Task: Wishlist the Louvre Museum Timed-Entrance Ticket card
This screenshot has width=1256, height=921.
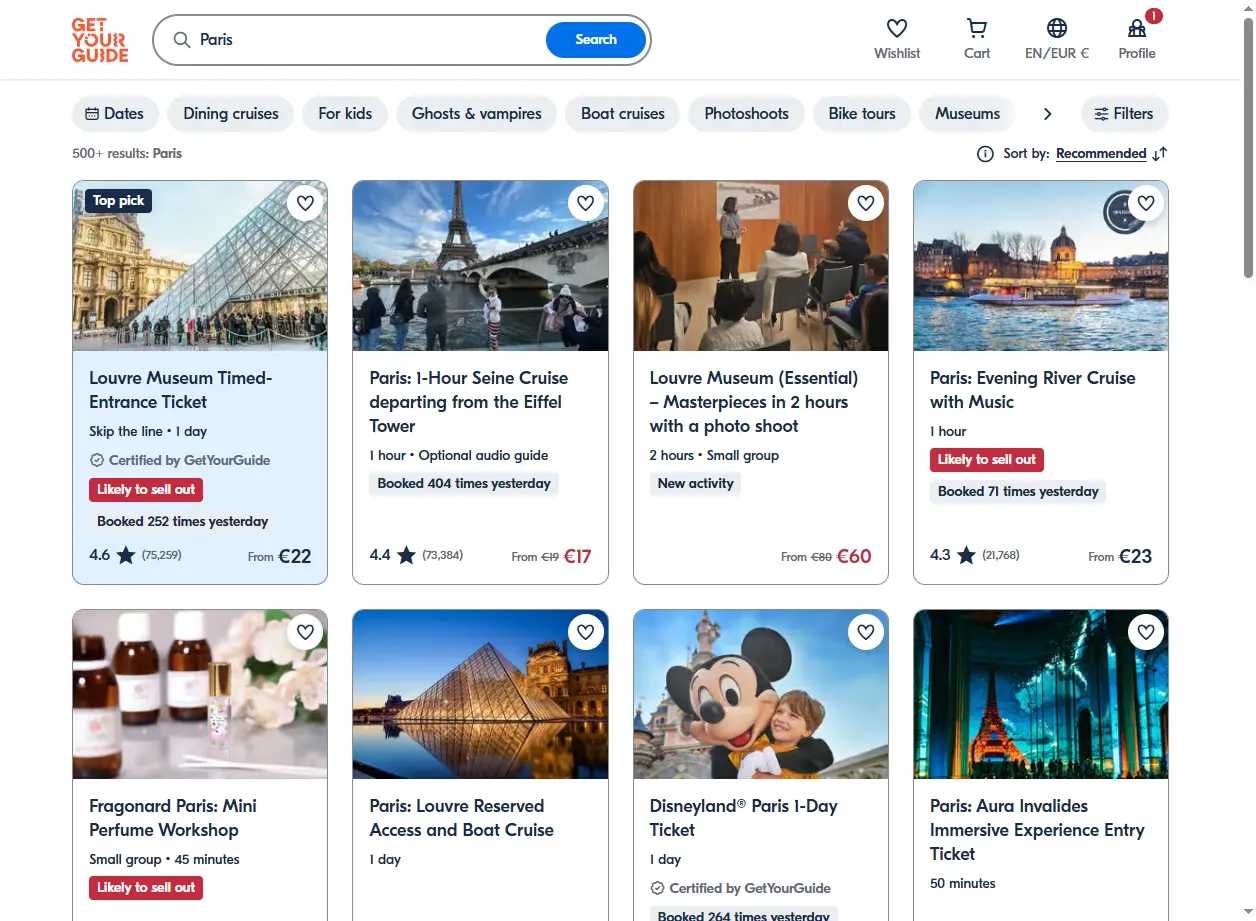Action: pyautogui.click(x=306, y=203)
